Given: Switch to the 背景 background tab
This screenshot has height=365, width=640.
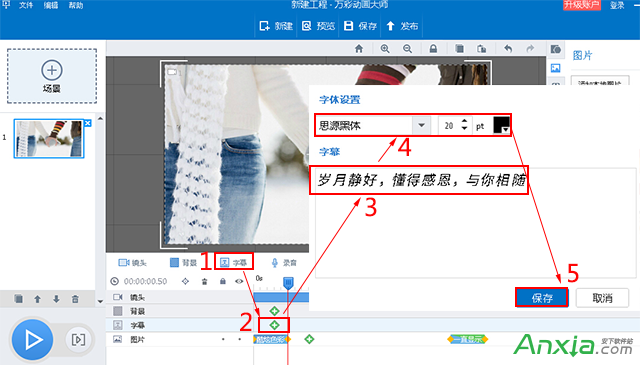Looking at the screenshot, I should [183, 263].
